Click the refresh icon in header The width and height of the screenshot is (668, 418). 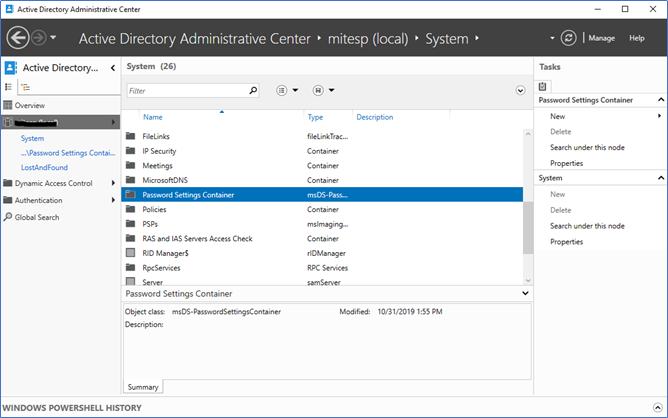click(x=569, y=38)
